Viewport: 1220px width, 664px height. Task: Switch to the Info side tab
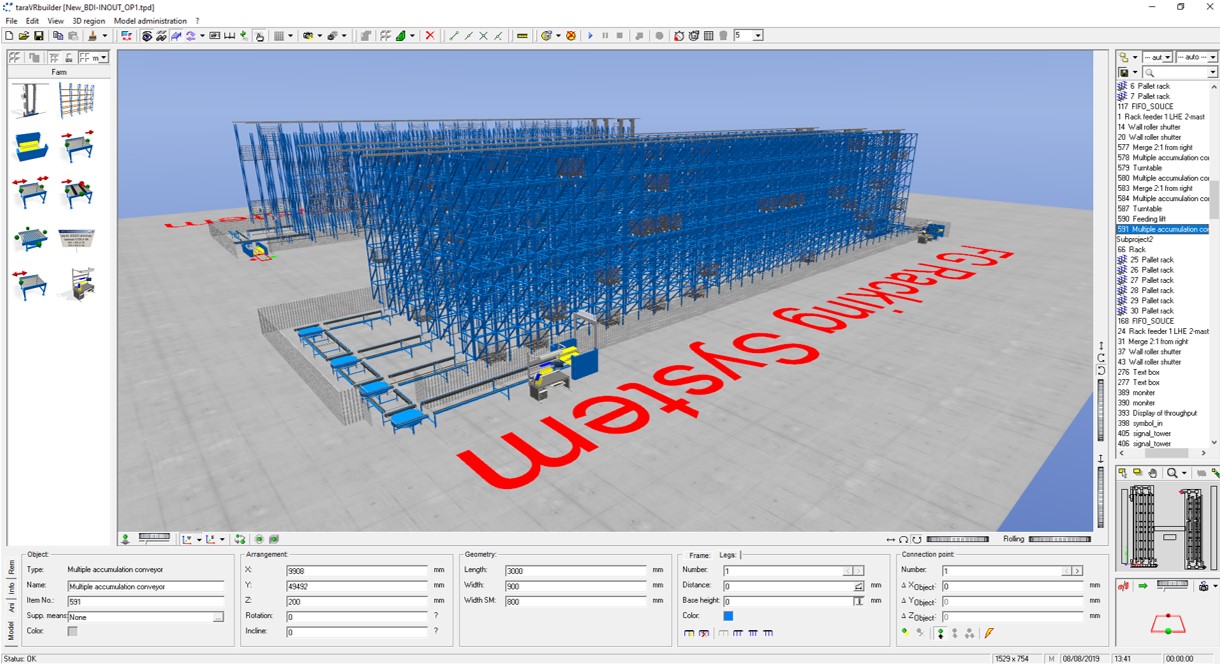[11, 587]
